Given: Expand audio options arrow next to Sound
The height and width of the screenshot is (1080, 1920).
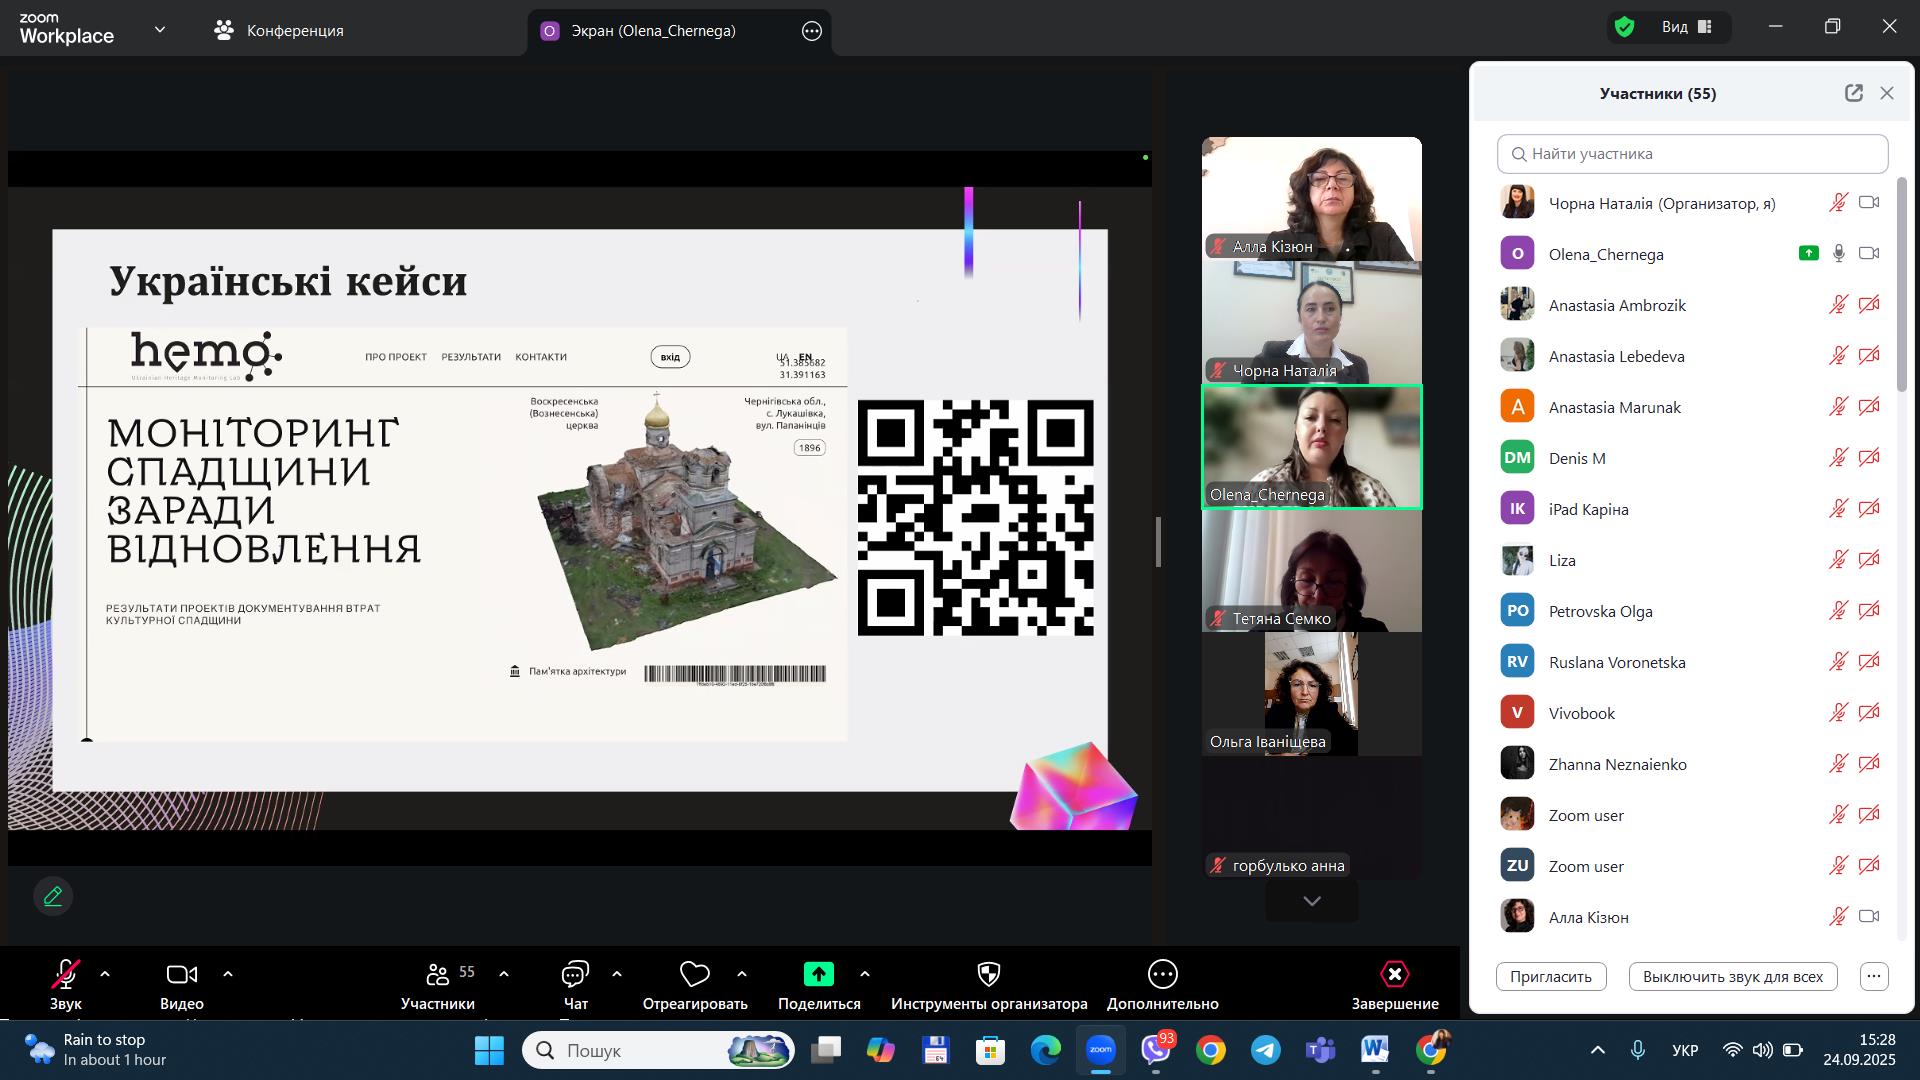Looking at the screenshot, I should click(105, 974).
